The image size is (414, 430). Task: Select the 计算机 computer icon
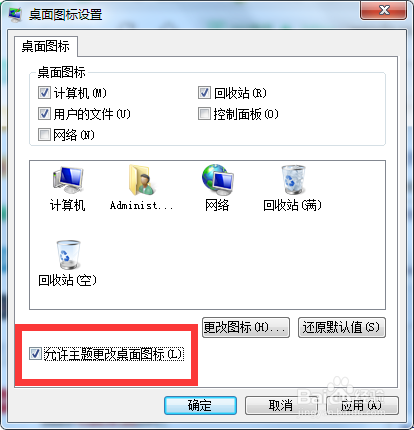click(68, 180)
